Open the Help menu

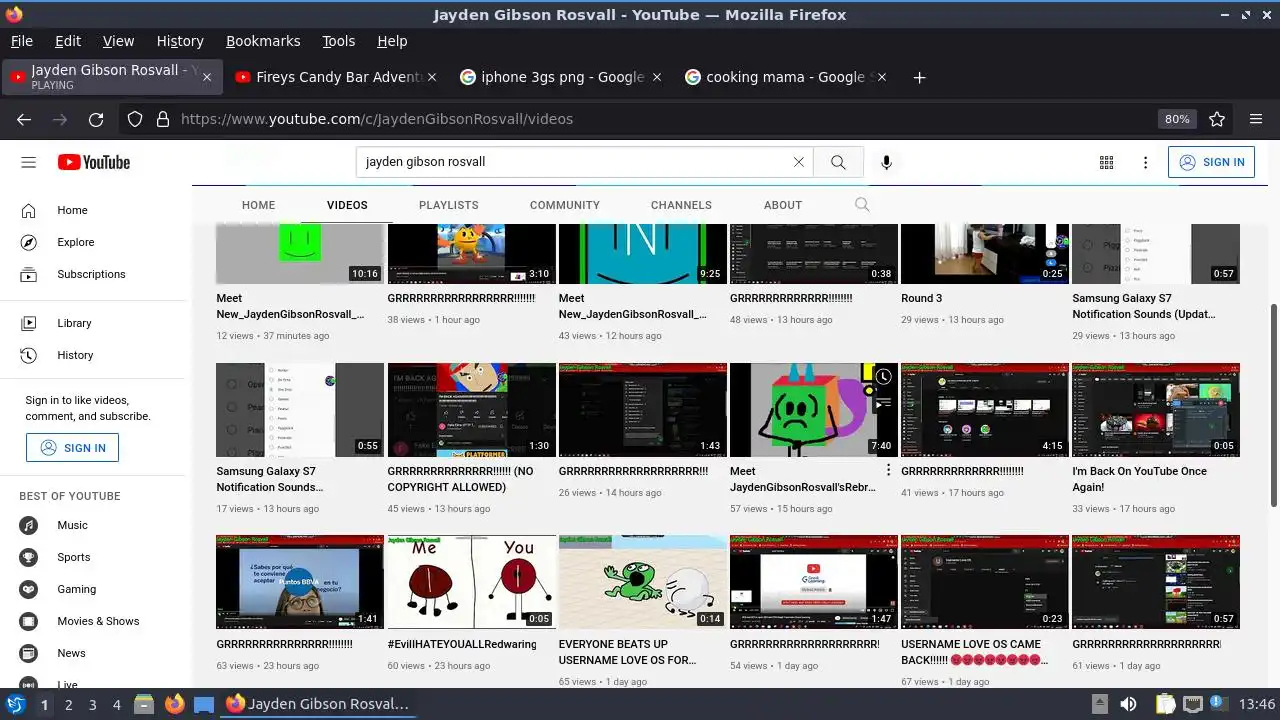[392, 41]
